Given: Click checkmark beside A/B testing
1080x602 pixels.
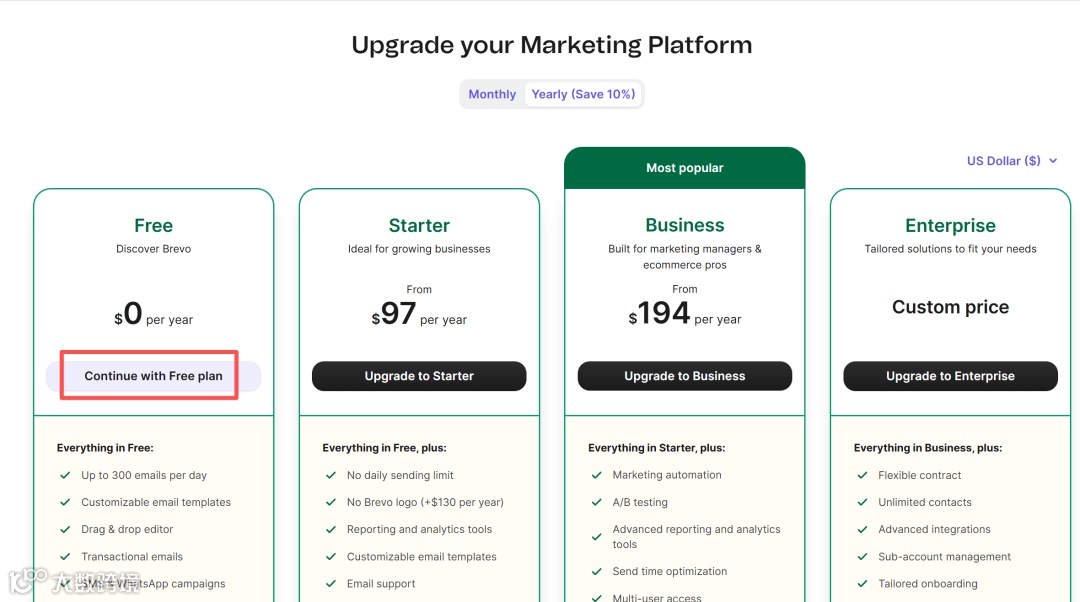Looking at the screenshot, I should coord(597,503).
